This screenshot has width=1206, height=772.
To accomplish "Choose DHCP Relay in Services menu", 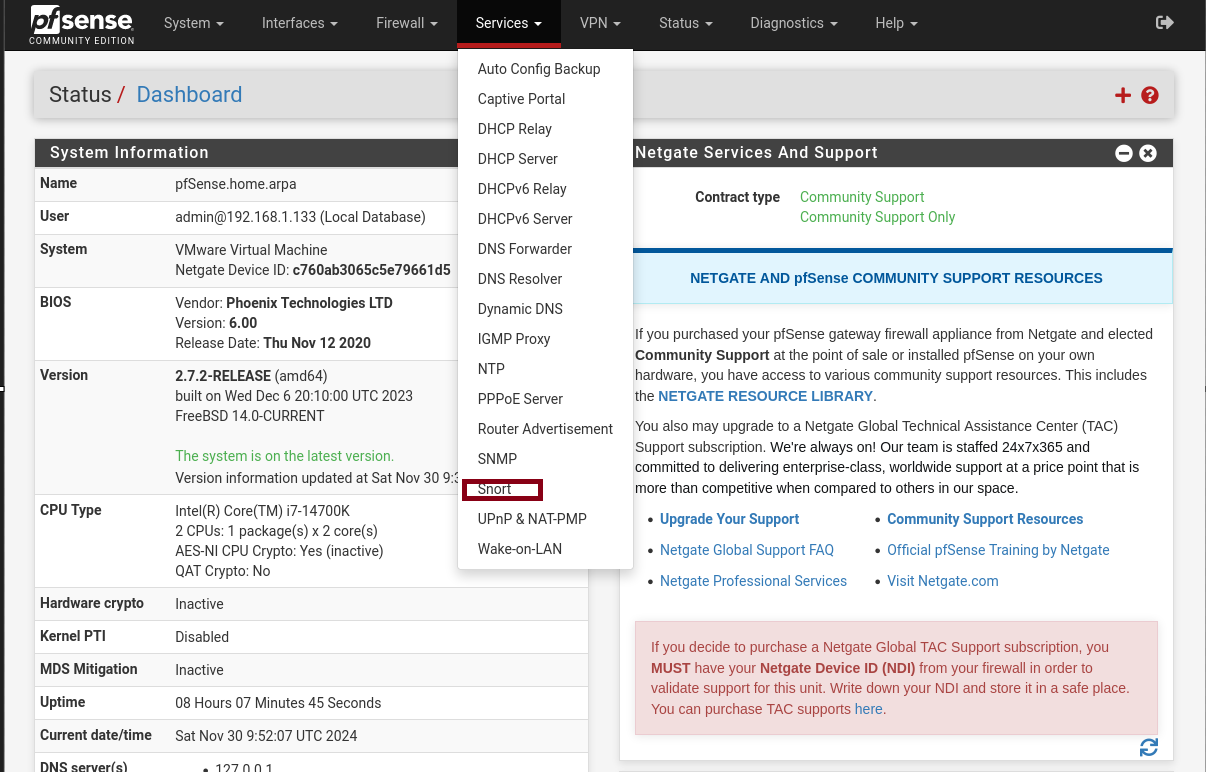I will click(x=545, y=129).
